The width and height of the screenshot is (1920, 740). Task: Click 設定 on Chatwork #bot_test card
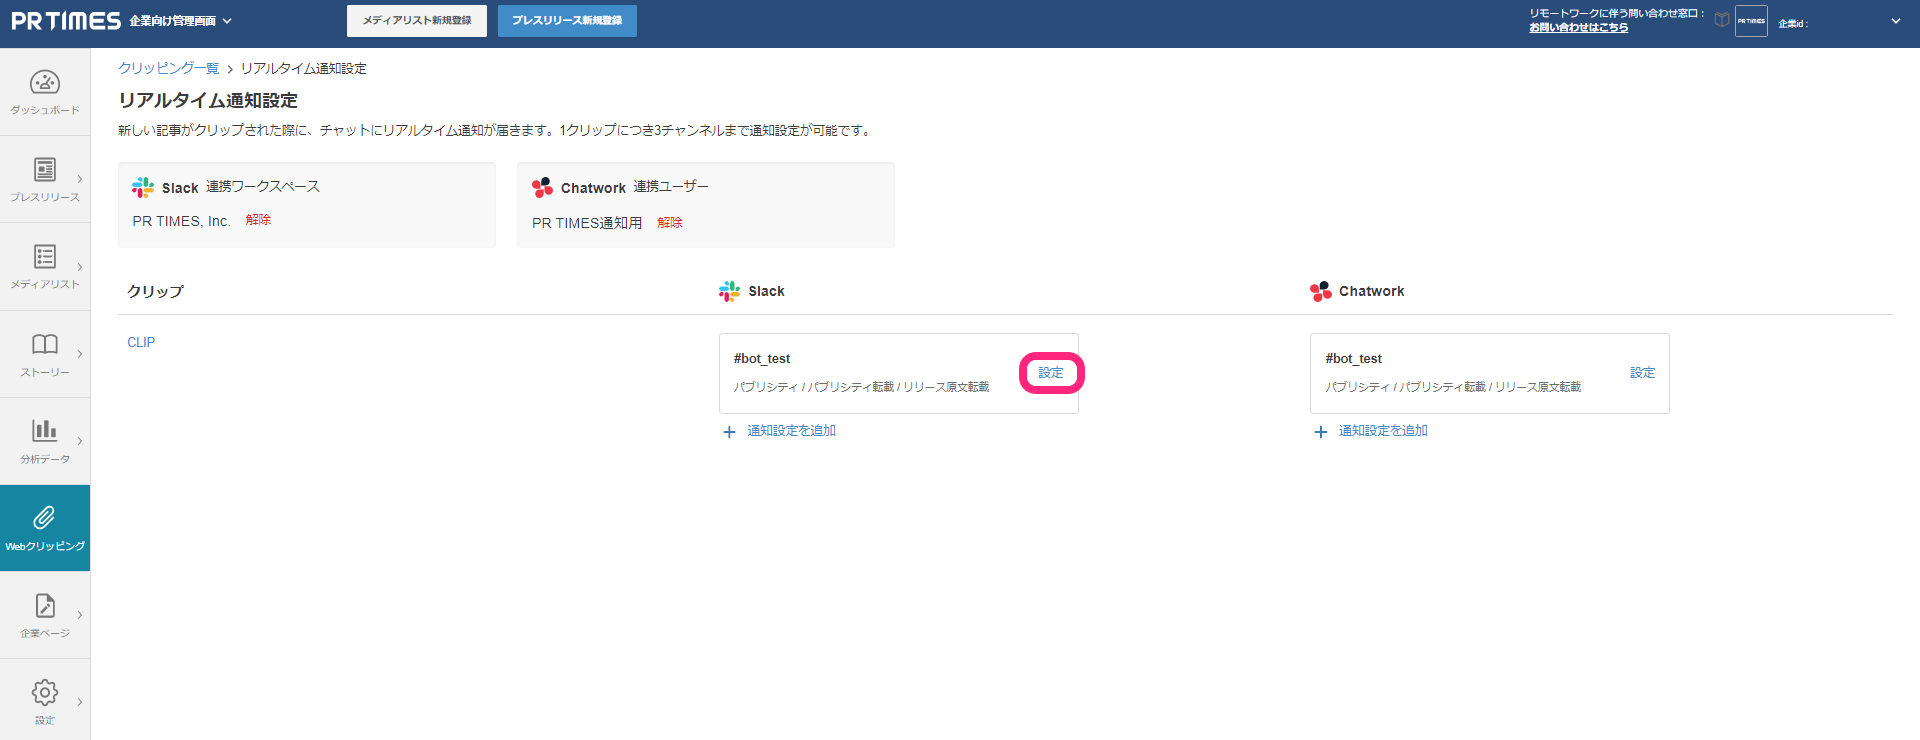click(x=1642, y=372)
